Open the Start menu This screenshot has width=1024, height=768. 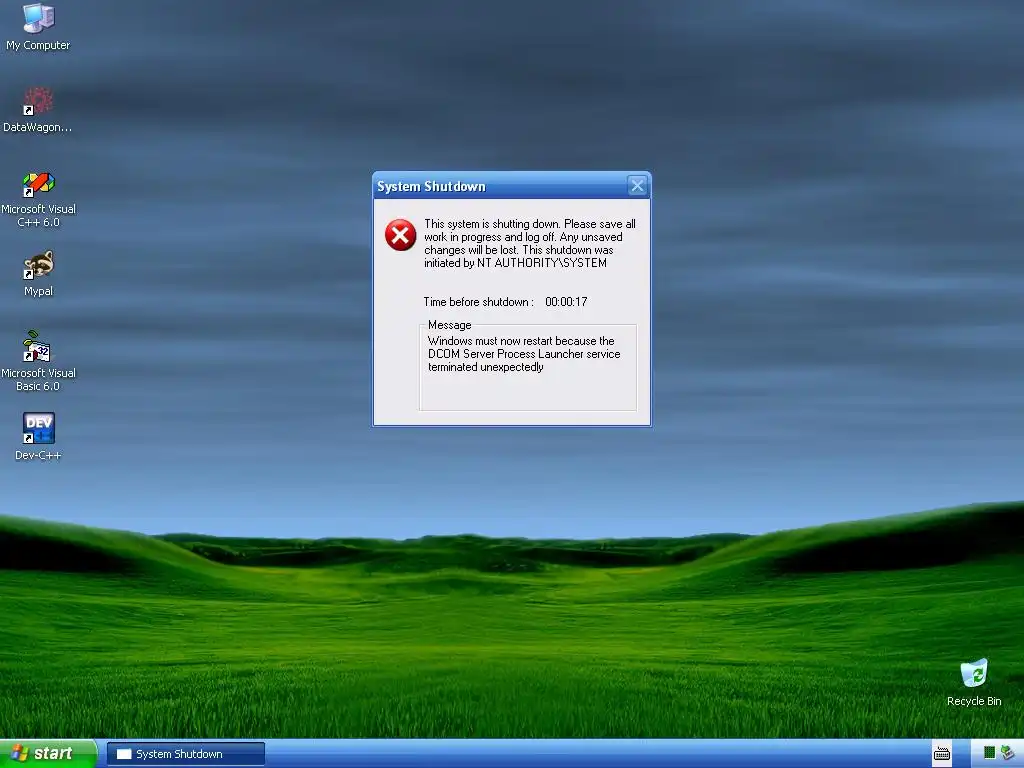point(48,754)
